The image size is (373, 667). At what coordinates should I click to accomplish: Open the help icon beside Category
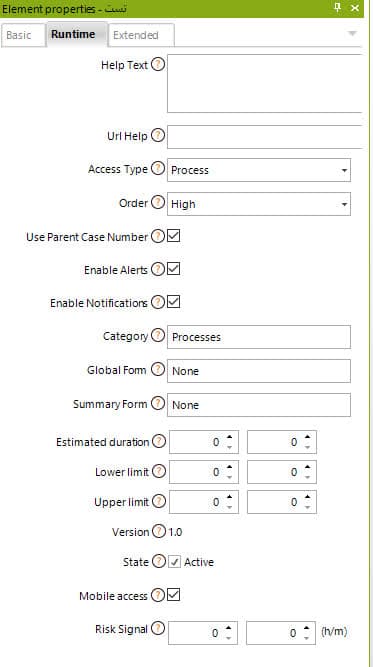[x=158, y=335]
